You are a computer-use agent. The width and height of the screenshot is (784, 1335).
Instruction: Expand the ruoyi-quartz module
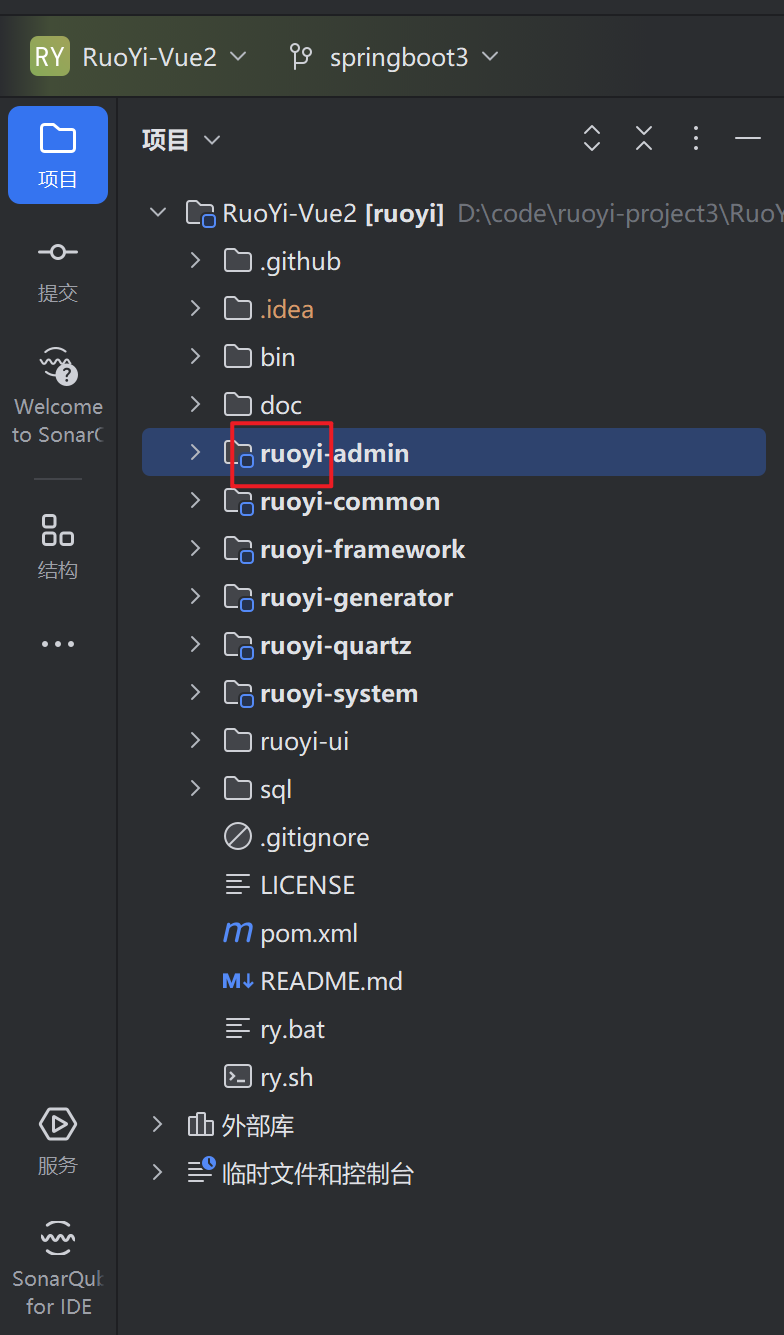click(x=195, y=645)
